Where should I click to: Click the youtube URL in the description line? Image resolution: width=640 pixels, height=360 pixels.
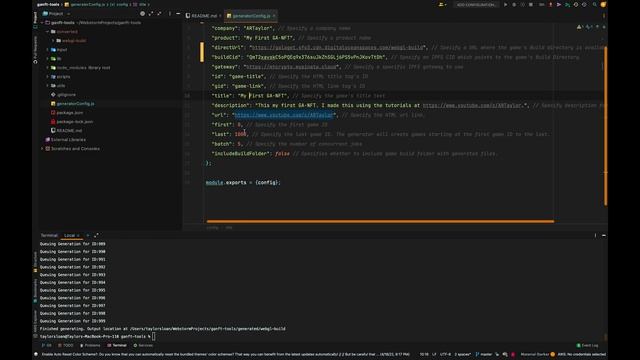pos(473,105)
